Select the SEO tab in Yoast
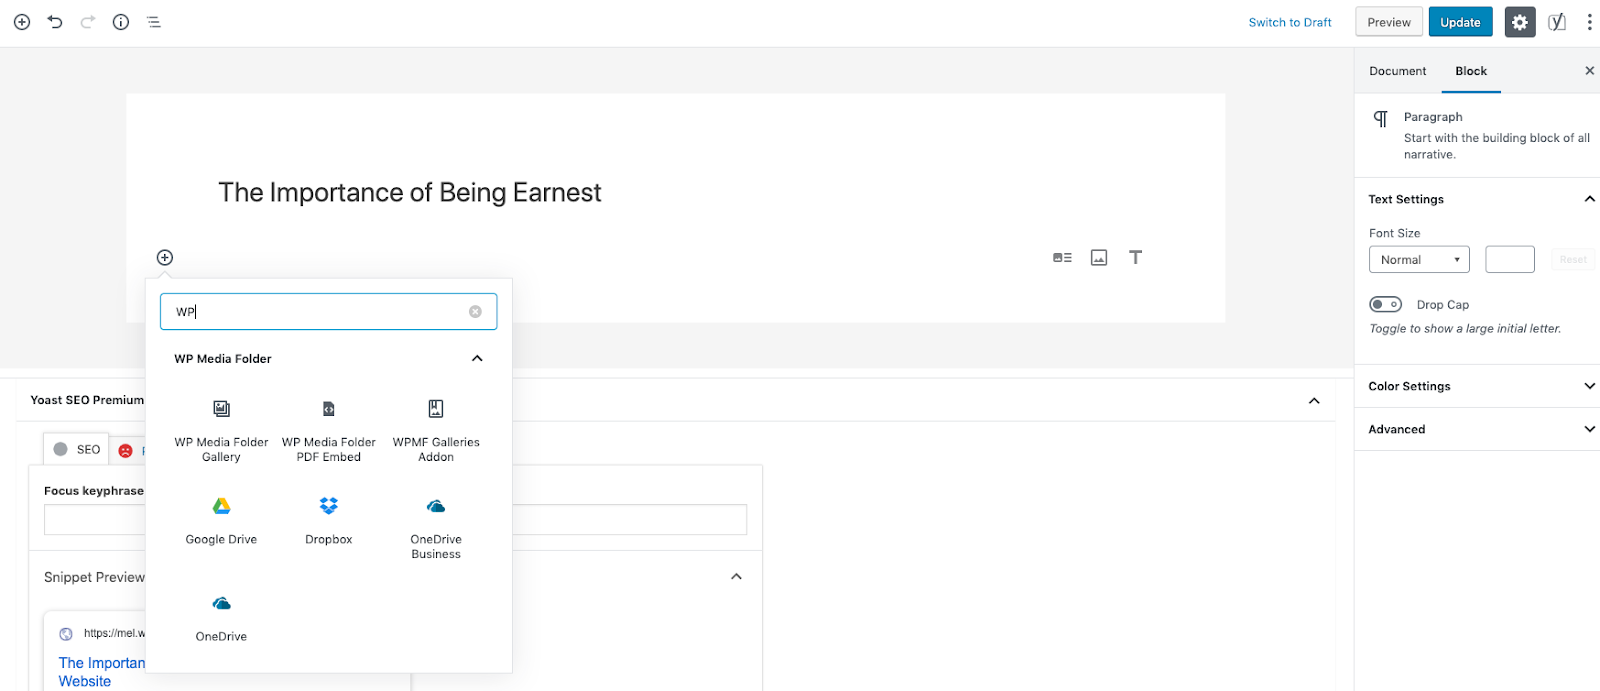This screenshot has height=691, width=1600. pyautogui.click(x=77, y=450)
